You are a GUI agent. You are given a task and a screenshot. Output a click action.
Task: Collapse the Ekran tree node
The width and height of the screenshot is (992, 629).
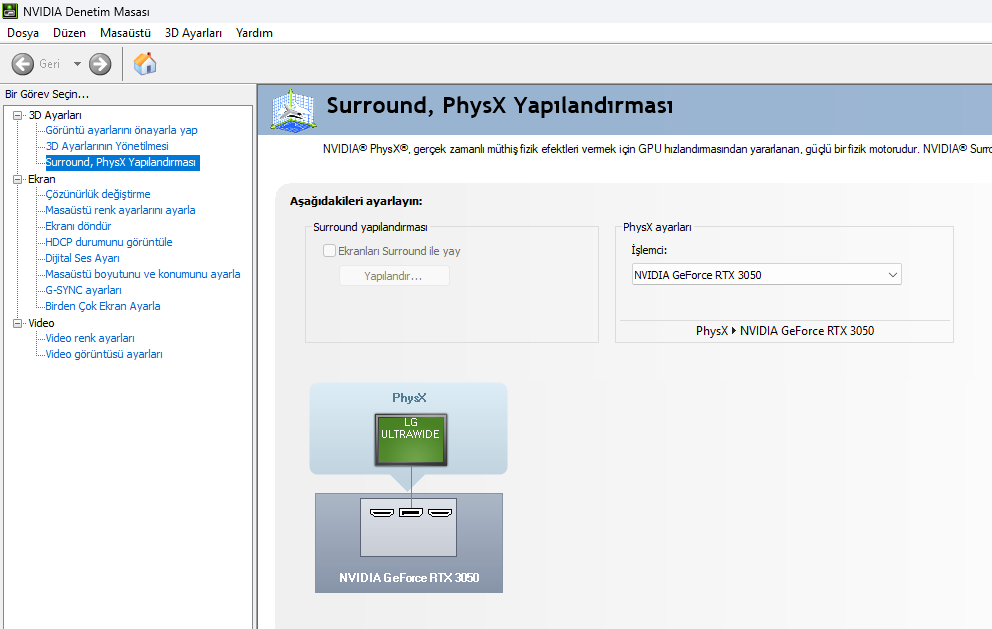tap(18, 179)
